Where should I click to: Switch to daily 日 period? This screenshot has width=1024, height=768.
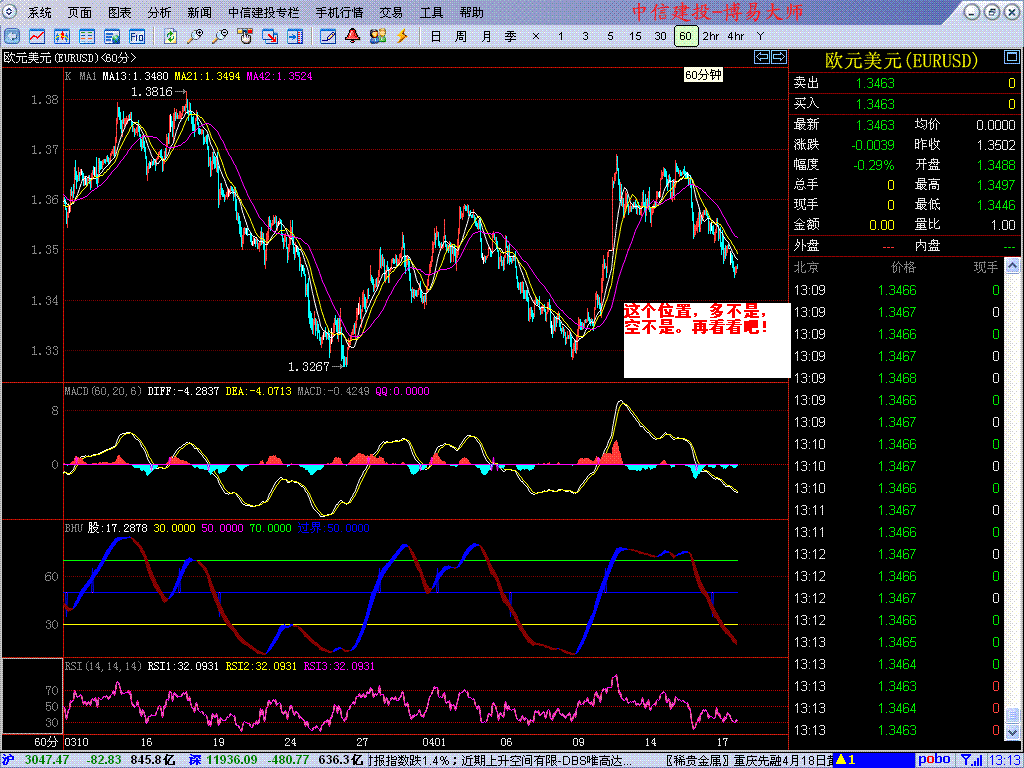pos(436,37)
